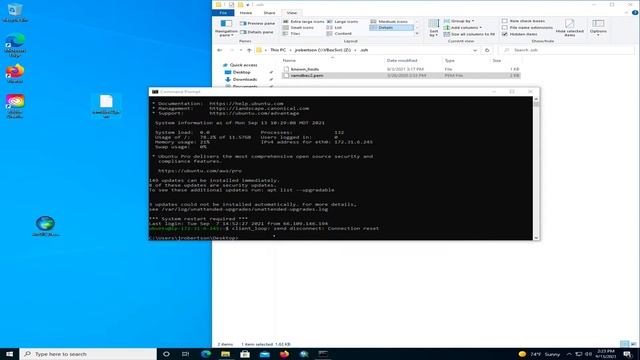The width and height of the screenshot is (640, 360).
Task: Expand the Layout gallery more arrow
Action: click(417, 33)
